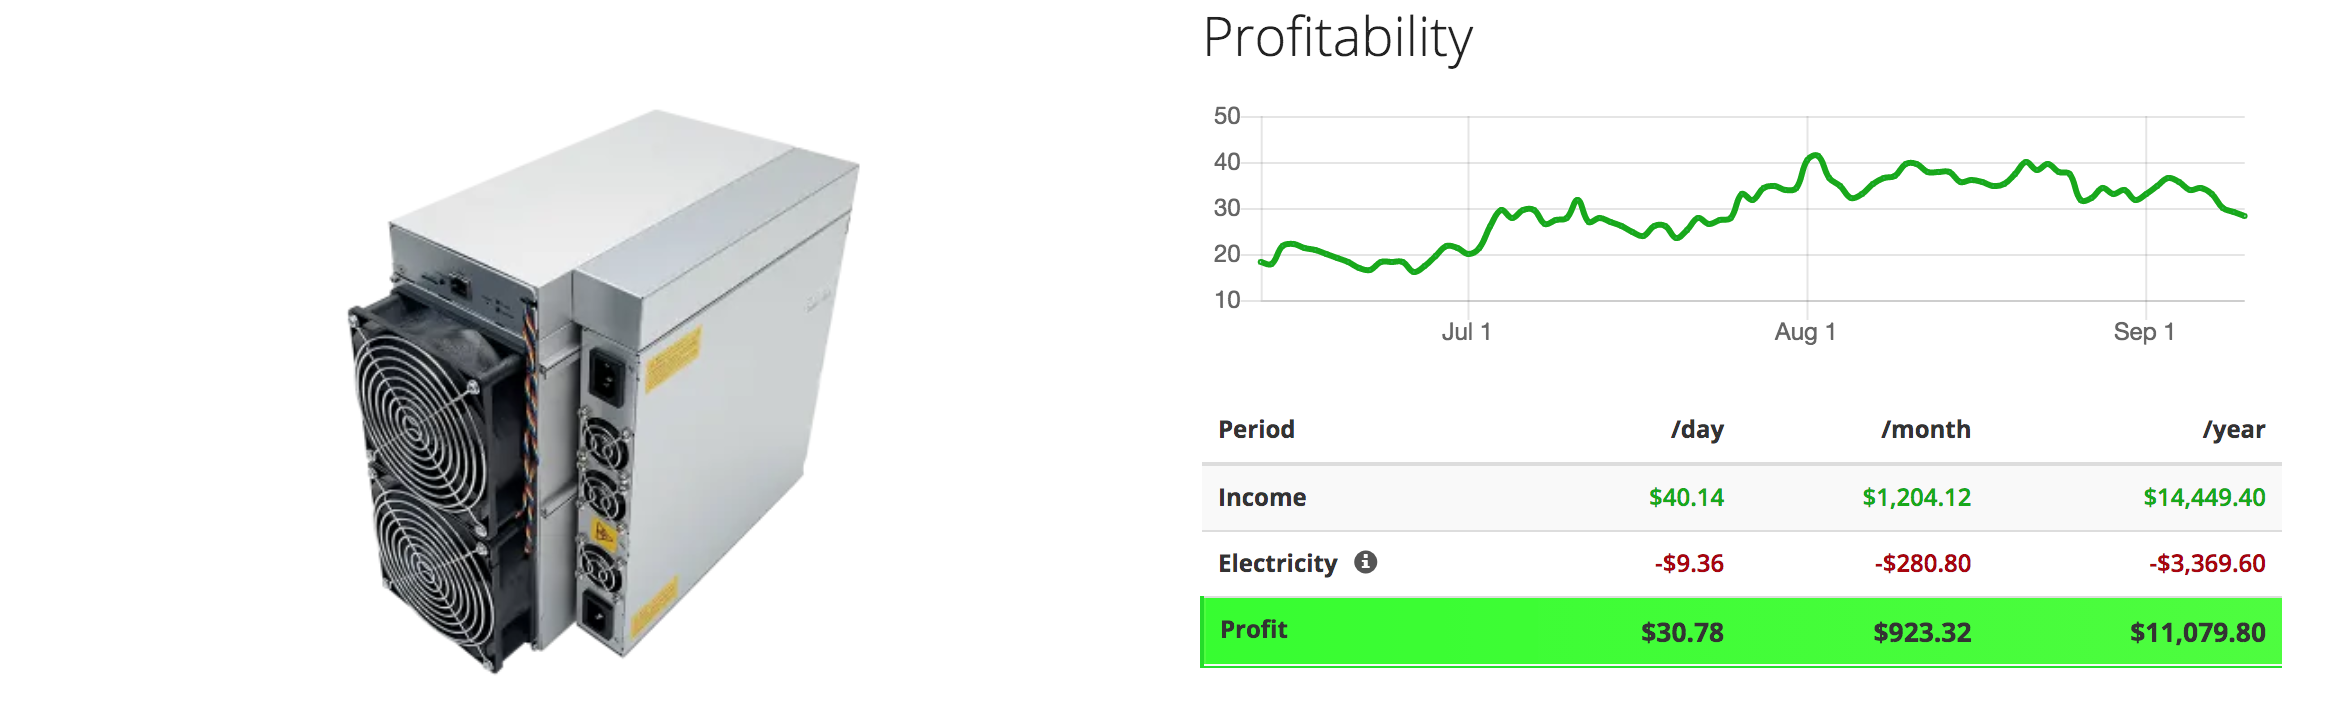This screenshot has width=2326, height=728.
Task: Click the Profitability heading
Action: pos(1337,38)
